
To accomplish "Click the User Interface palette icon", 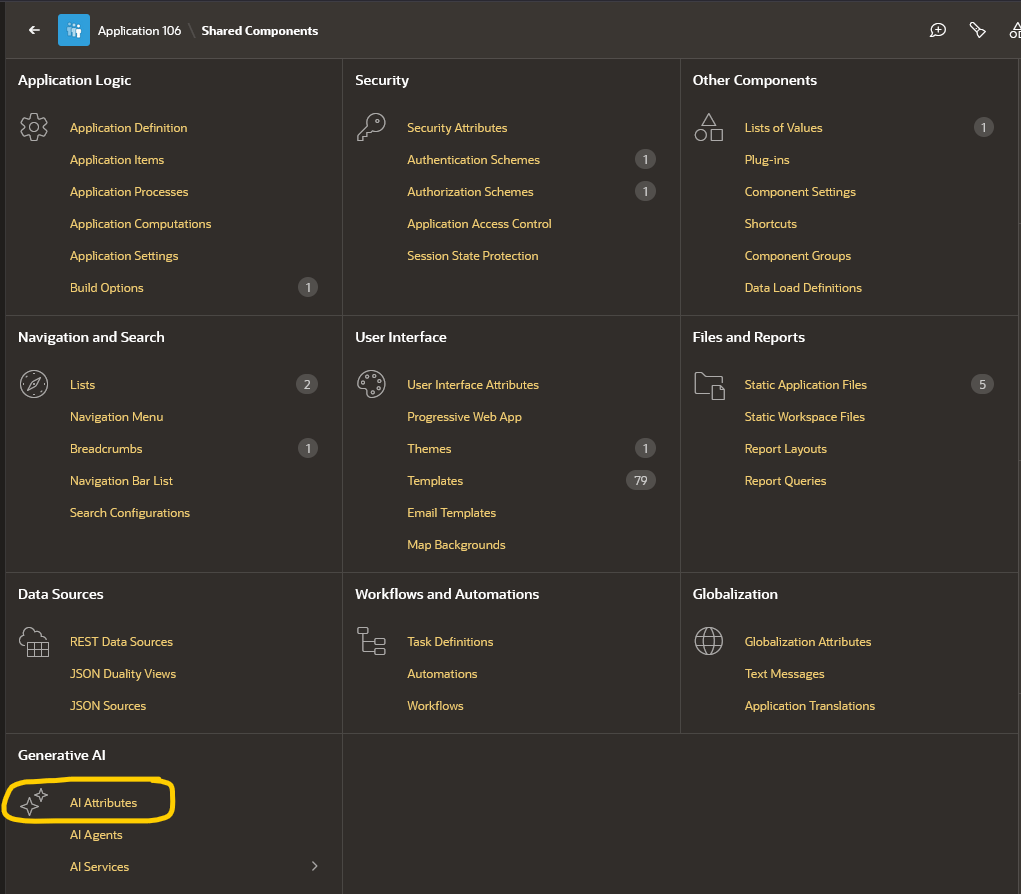I will tap(371, 384).
